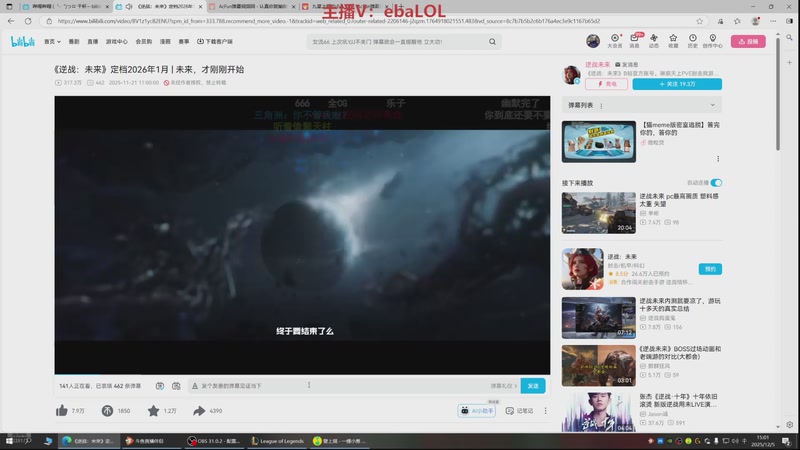800x450 pixels.
Task: Open Windows Start menu
Action: [9, 441]
